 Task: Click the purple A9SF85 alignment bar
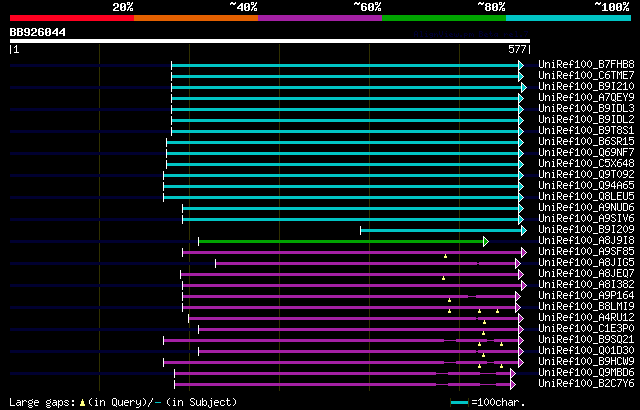click(352, 253)
